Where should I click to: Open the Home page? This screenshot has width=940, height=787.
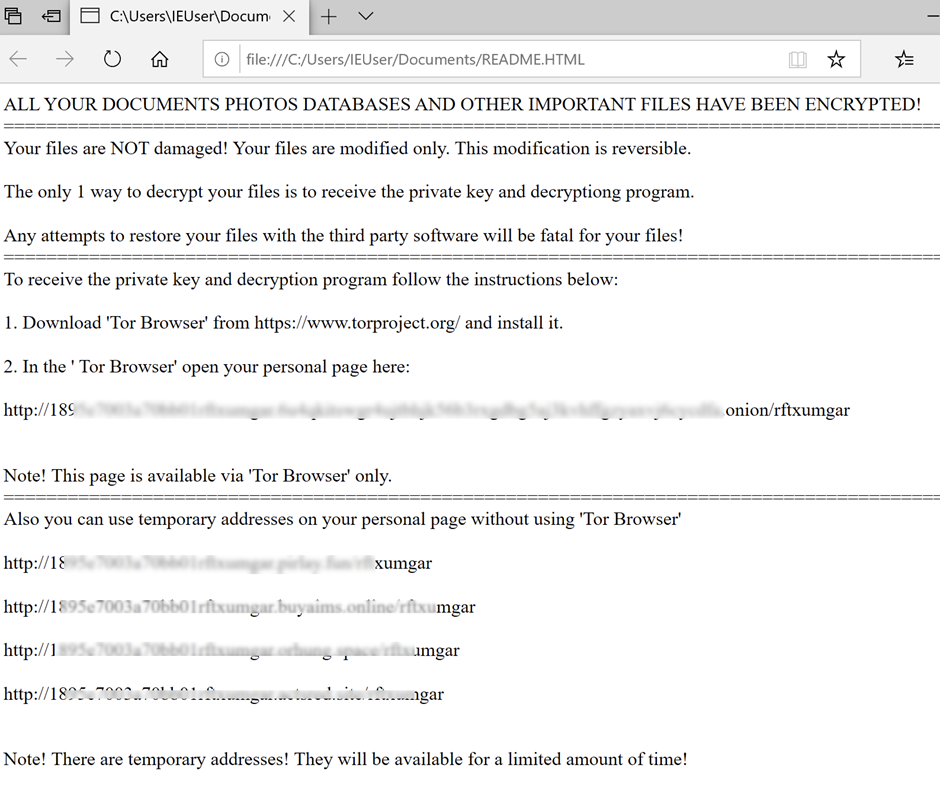159,59
